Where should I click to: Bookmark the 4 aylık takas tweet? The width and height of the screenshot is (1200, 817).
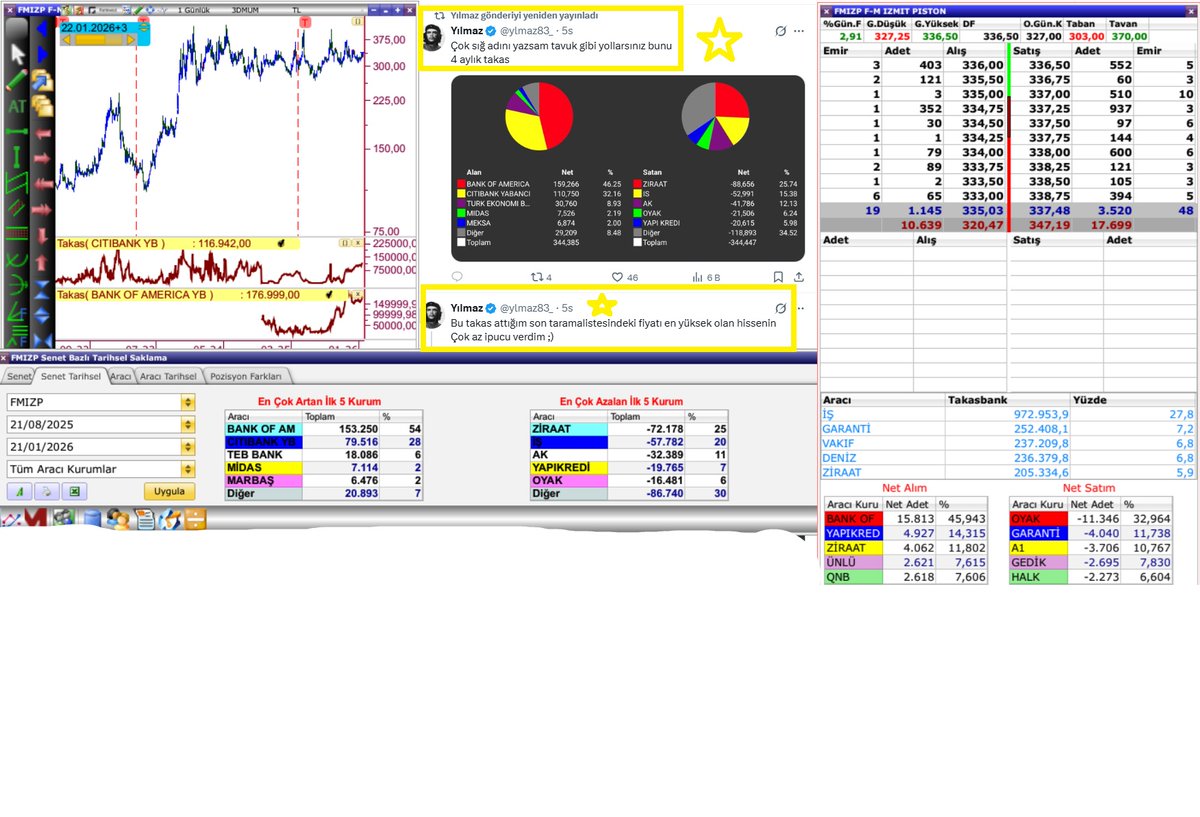pyautogui.click(x=779, y=276)
